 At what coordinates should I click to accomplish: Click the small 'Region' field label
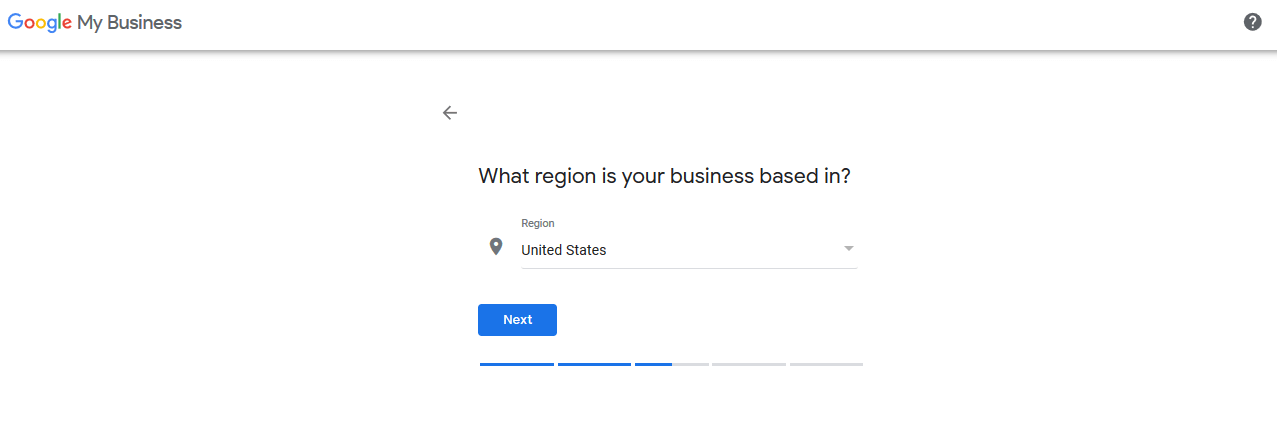(x=538, y=224)
